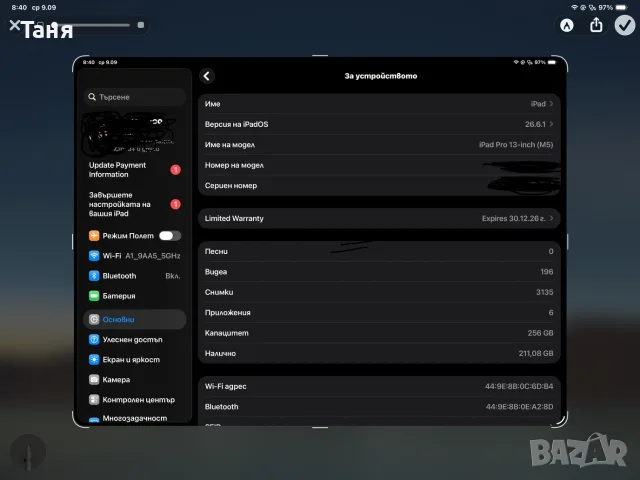Viewport: 640px width, 480px height.
Task: Click Версия на iPadOS row
Action: 379,124
